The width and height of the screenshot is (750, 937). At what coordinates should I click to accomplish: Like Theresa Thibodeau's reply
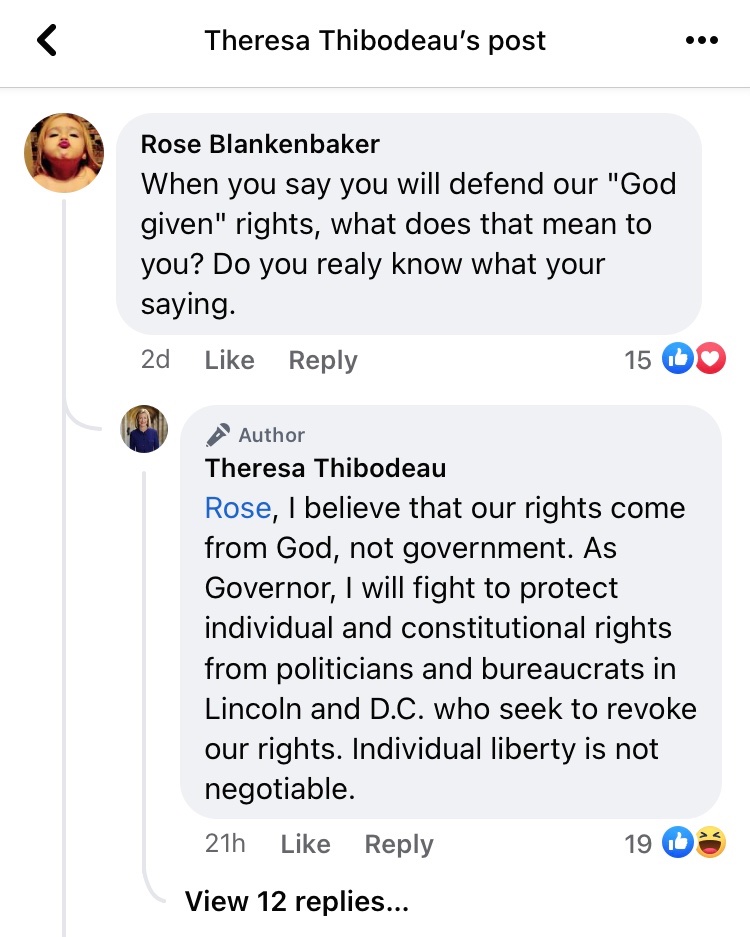click(305, 845)
